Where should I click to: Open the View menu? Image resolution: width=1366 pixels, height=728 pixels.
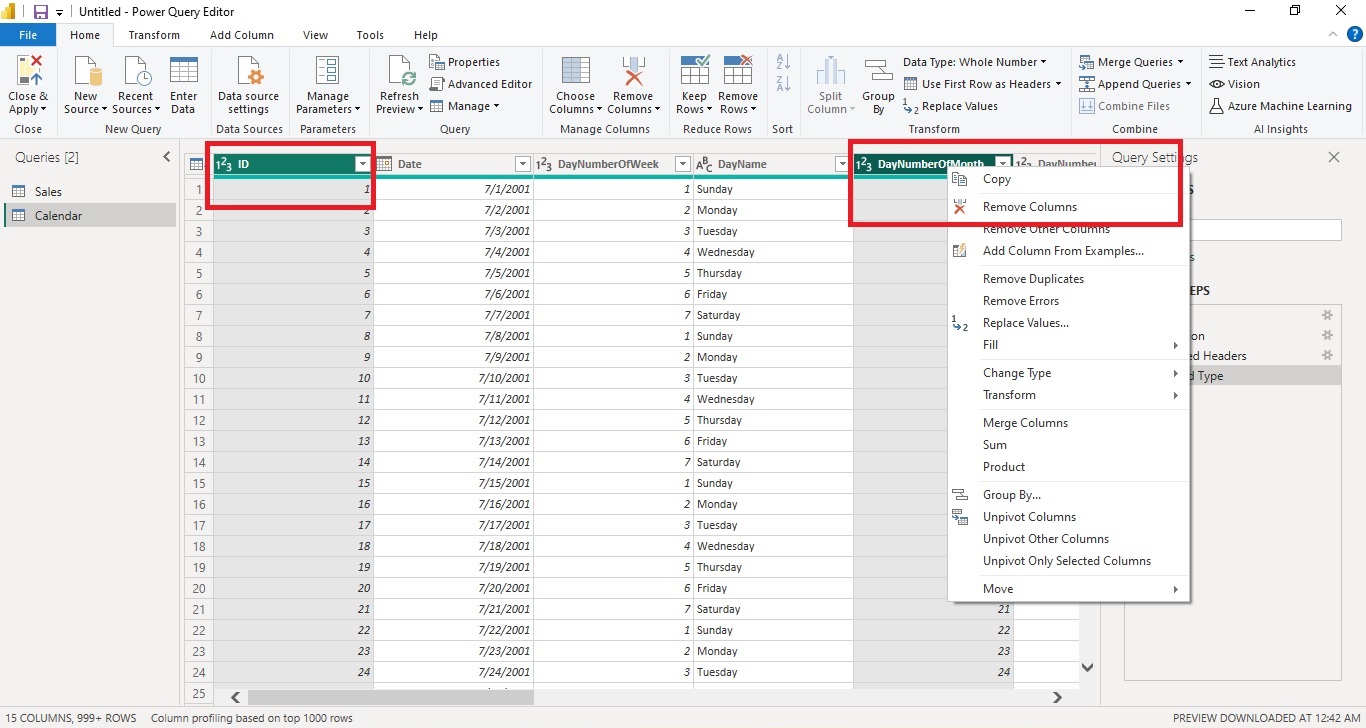(x=315, y=34)
